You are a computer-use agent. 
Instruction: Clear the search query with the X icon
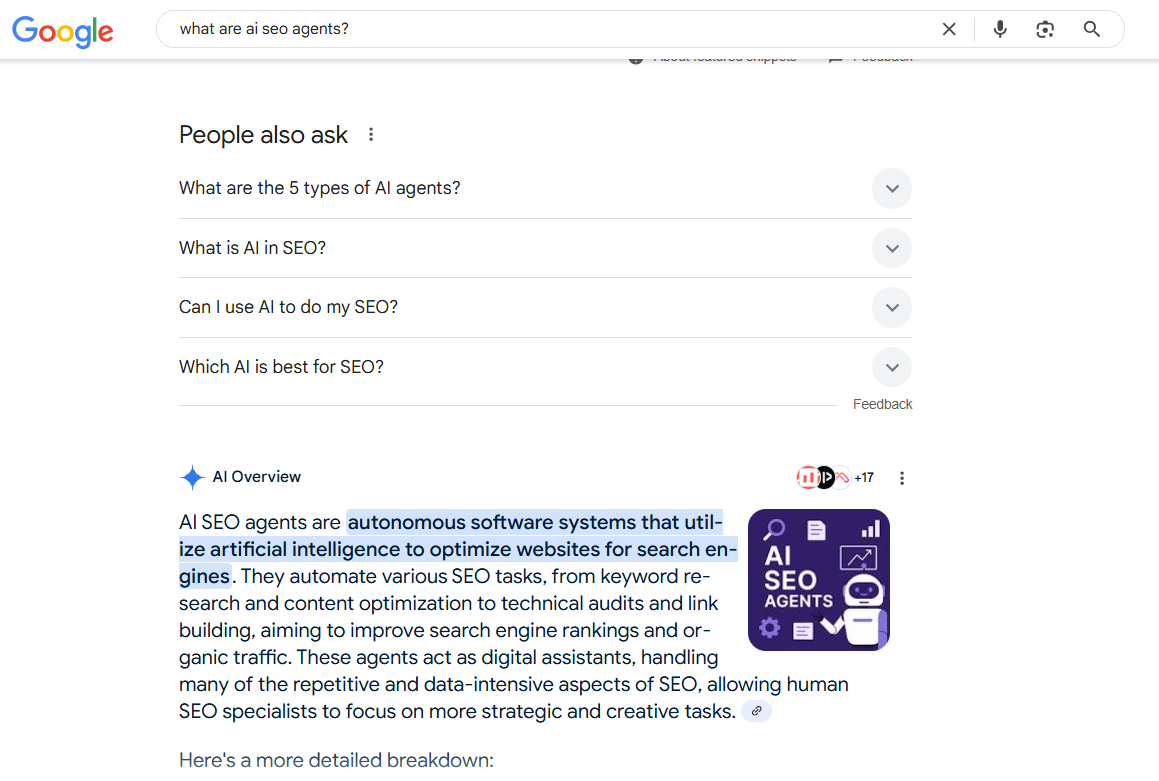[x=948, y=29]
